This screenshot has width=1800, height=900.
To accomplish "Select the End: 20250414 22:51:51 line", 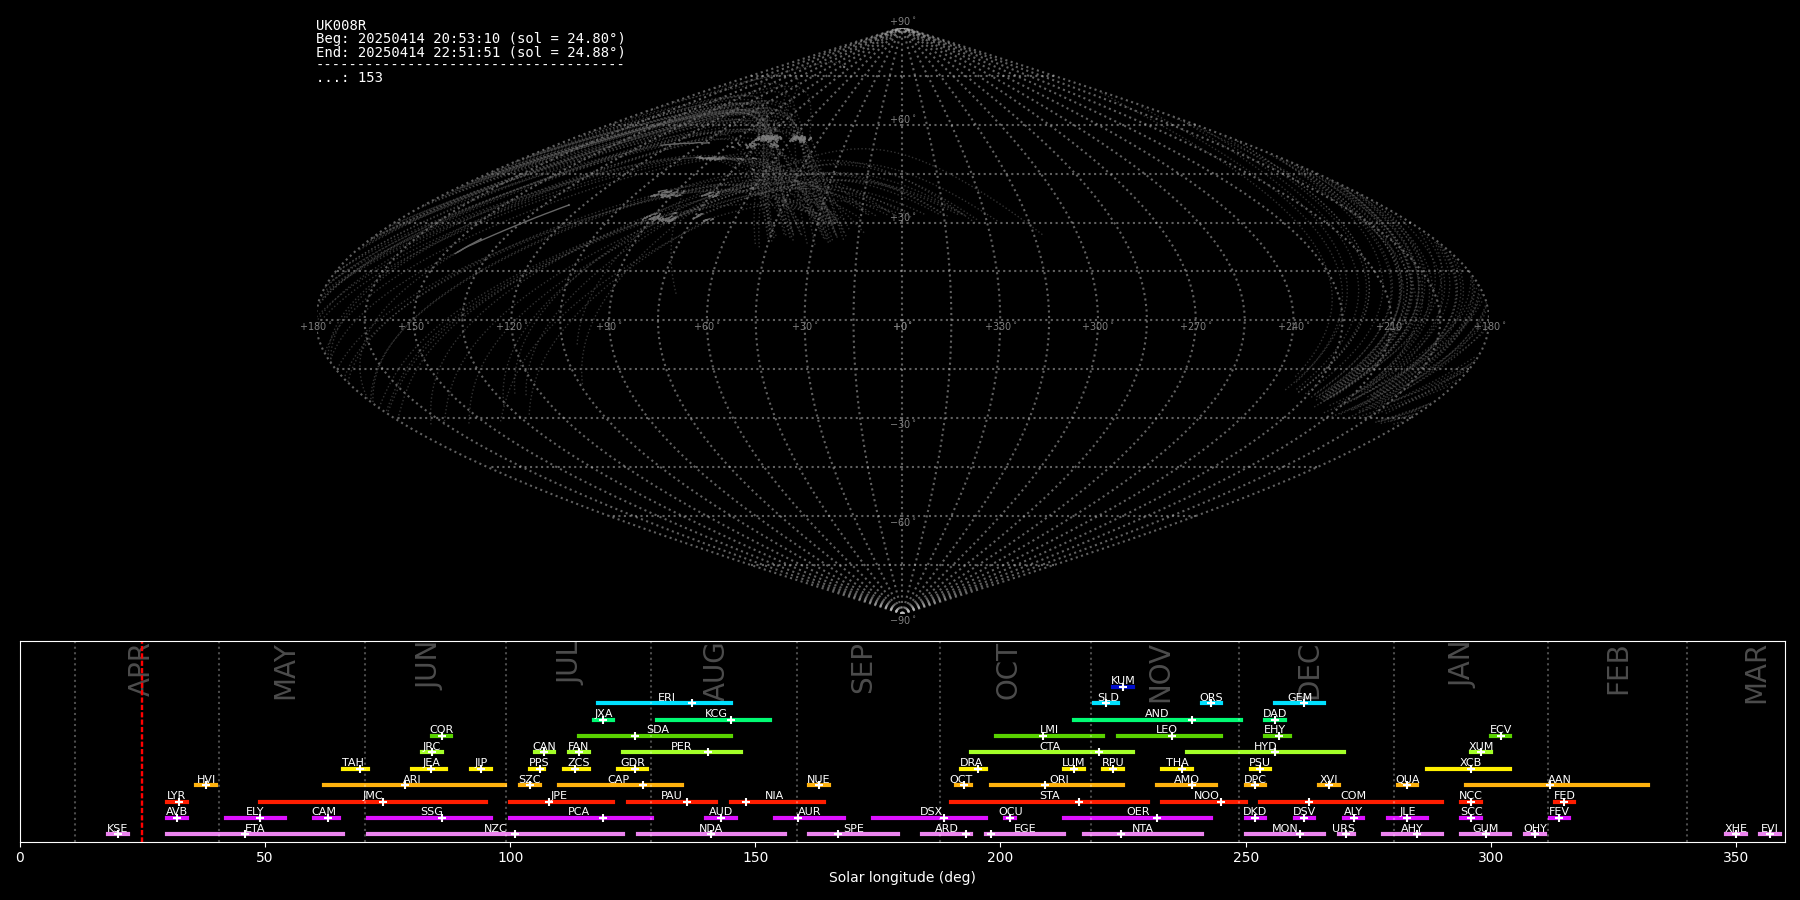I will coord(470,52).
